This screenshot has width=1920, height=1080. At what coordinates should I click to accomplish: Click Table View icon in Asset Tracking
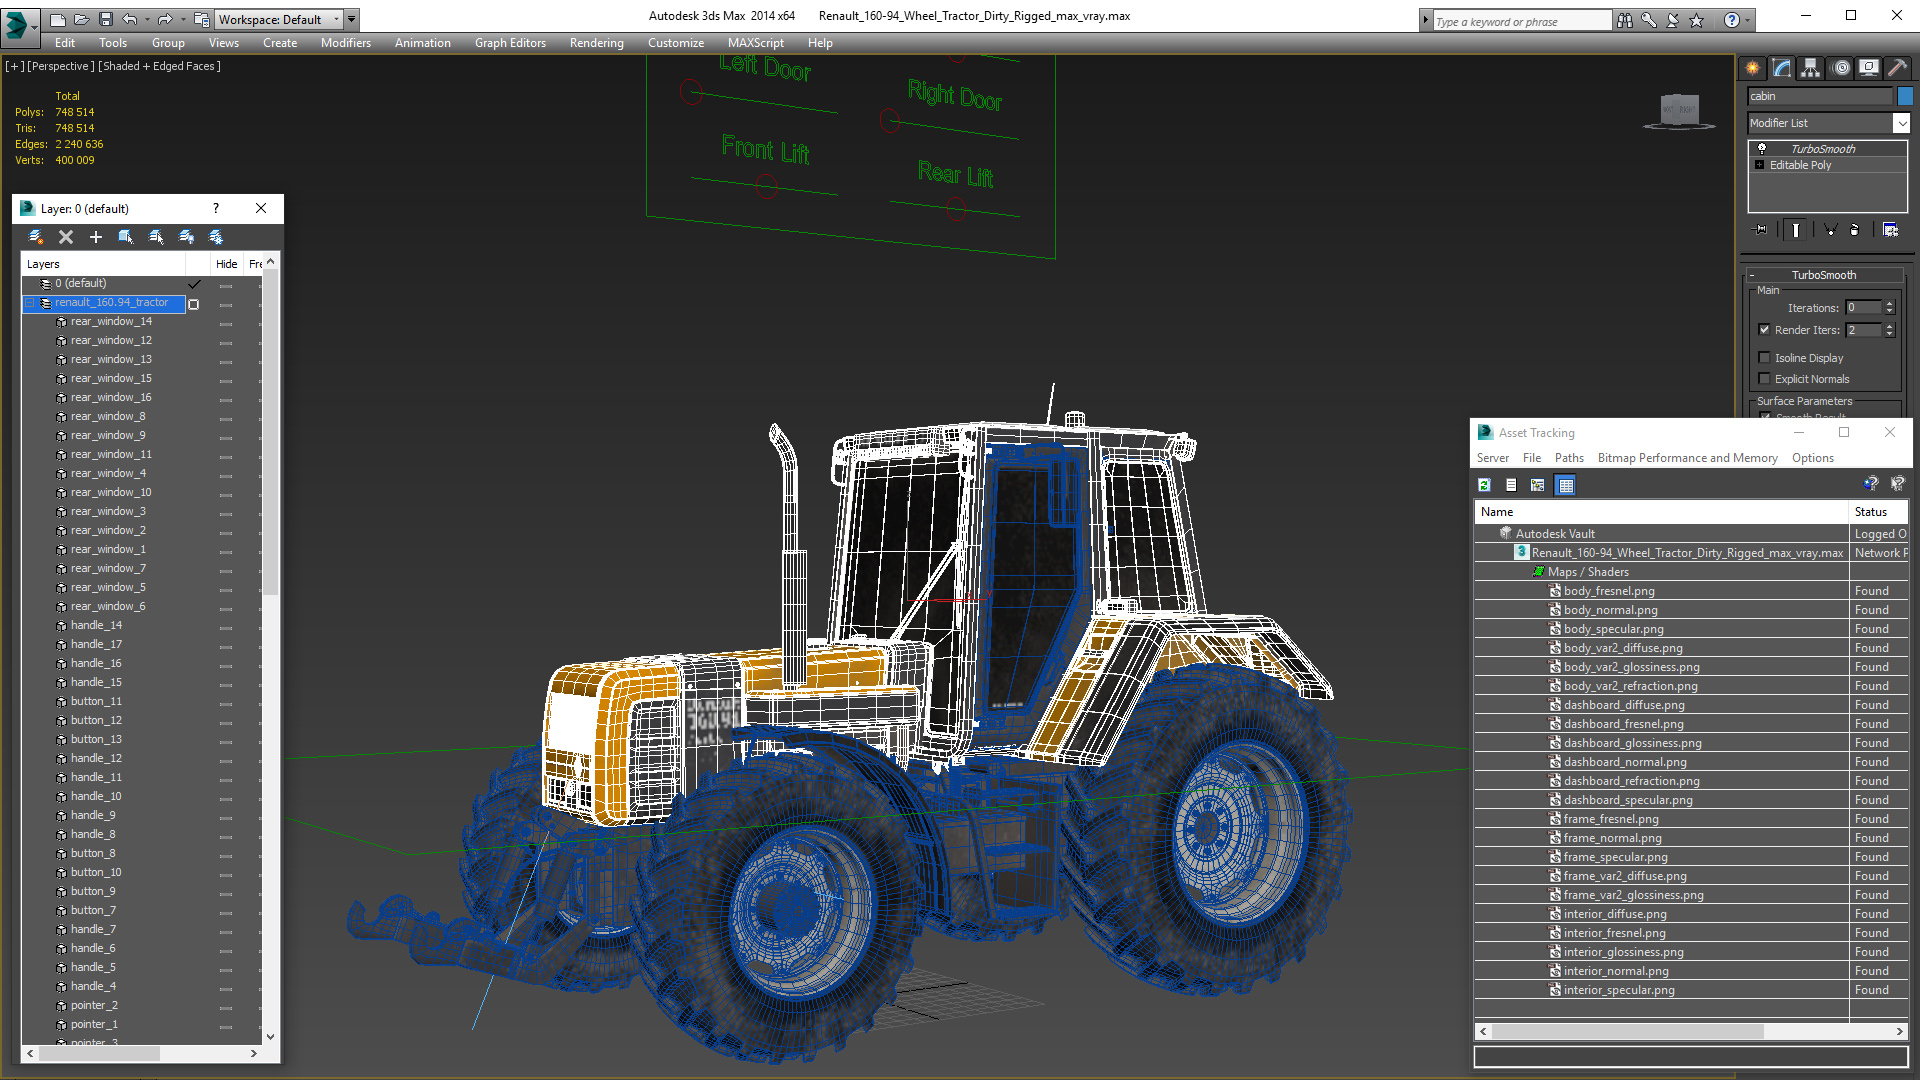pos(1566,485)
